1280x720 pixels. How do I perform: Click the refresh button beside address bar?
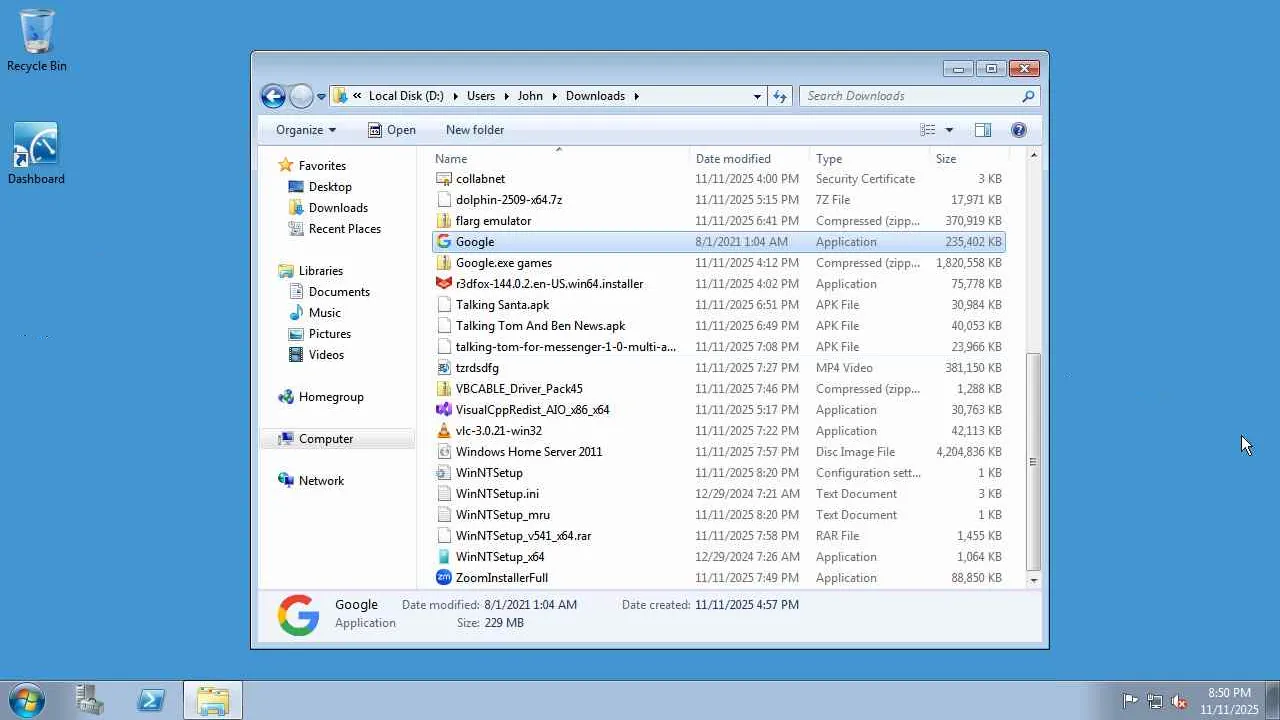click(781, 96)
